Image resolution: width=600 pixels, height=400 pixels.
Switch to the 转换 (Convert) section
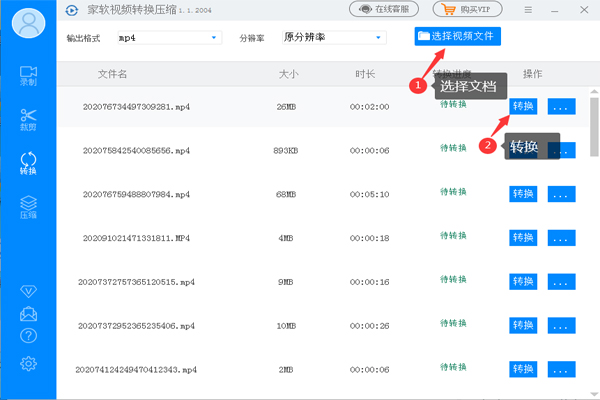pos(29,163)
